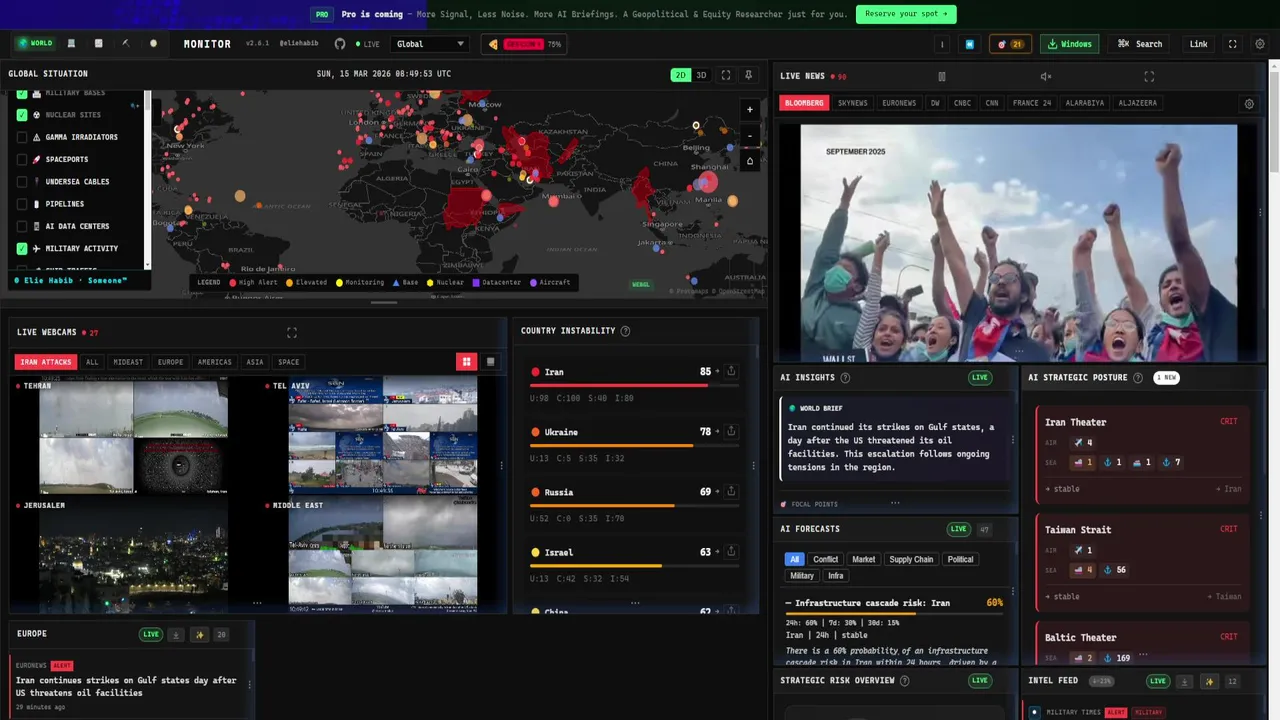Open the GitHub repository icon
The width and height of the screenshot is (1280, 720).
tap(340, 44)
